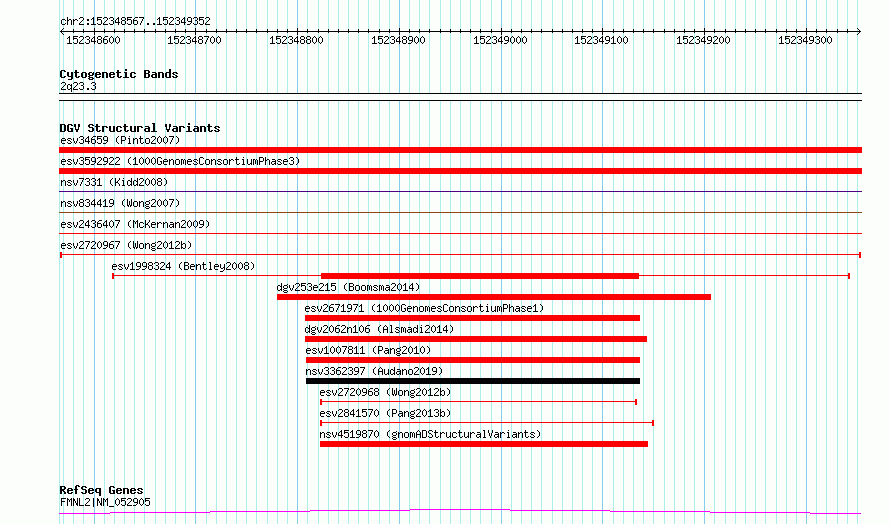
Task: Open the nsv7331 (Kidd2008) entry
Action: [114, 182]
